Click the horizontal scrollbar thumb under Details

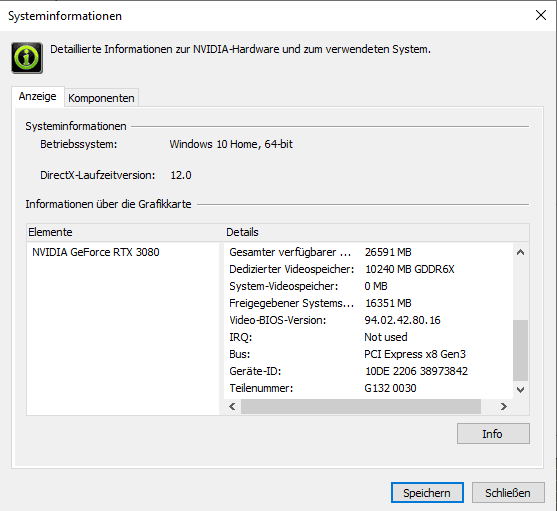click(361, 406)
